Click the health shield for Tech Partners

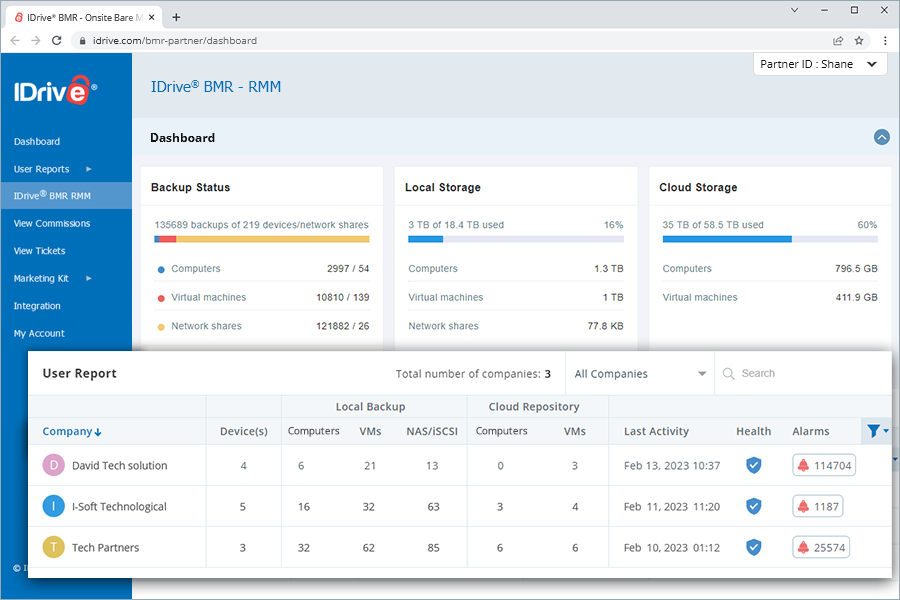[754, 547]
